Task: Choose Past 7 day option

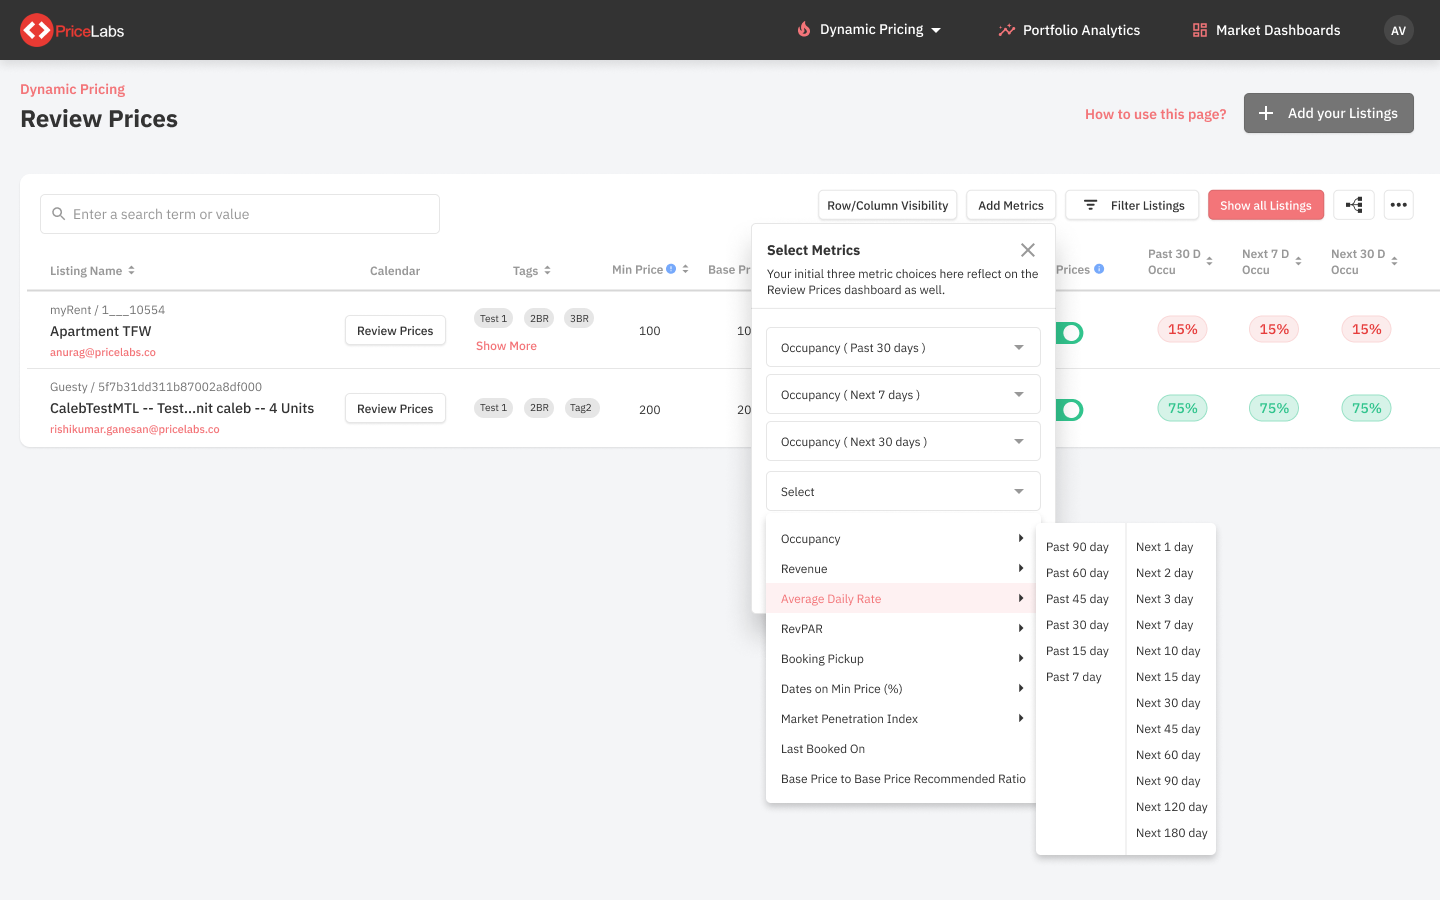Action: 1074,677
